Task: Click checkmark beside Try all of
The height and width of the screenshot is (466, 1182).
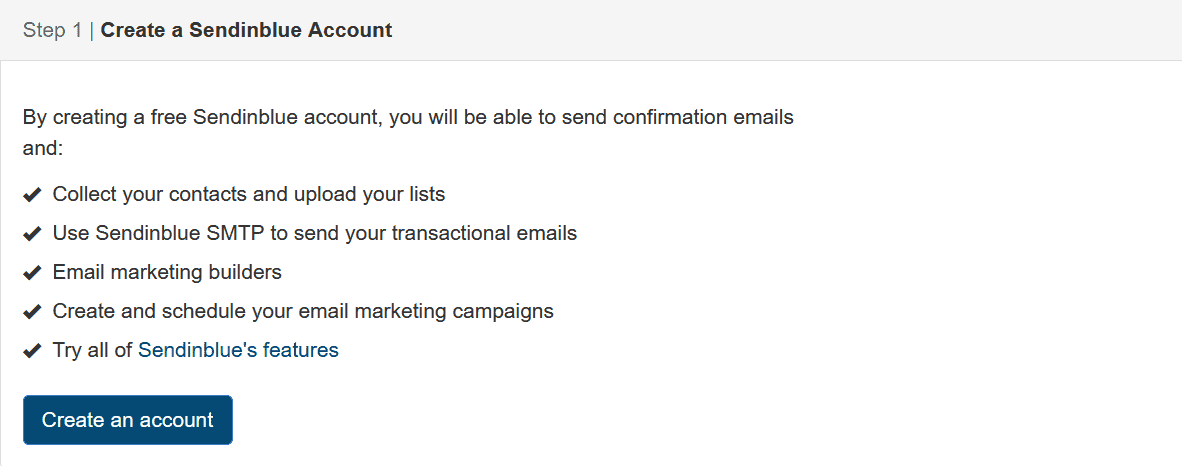Action: [32, 351]
